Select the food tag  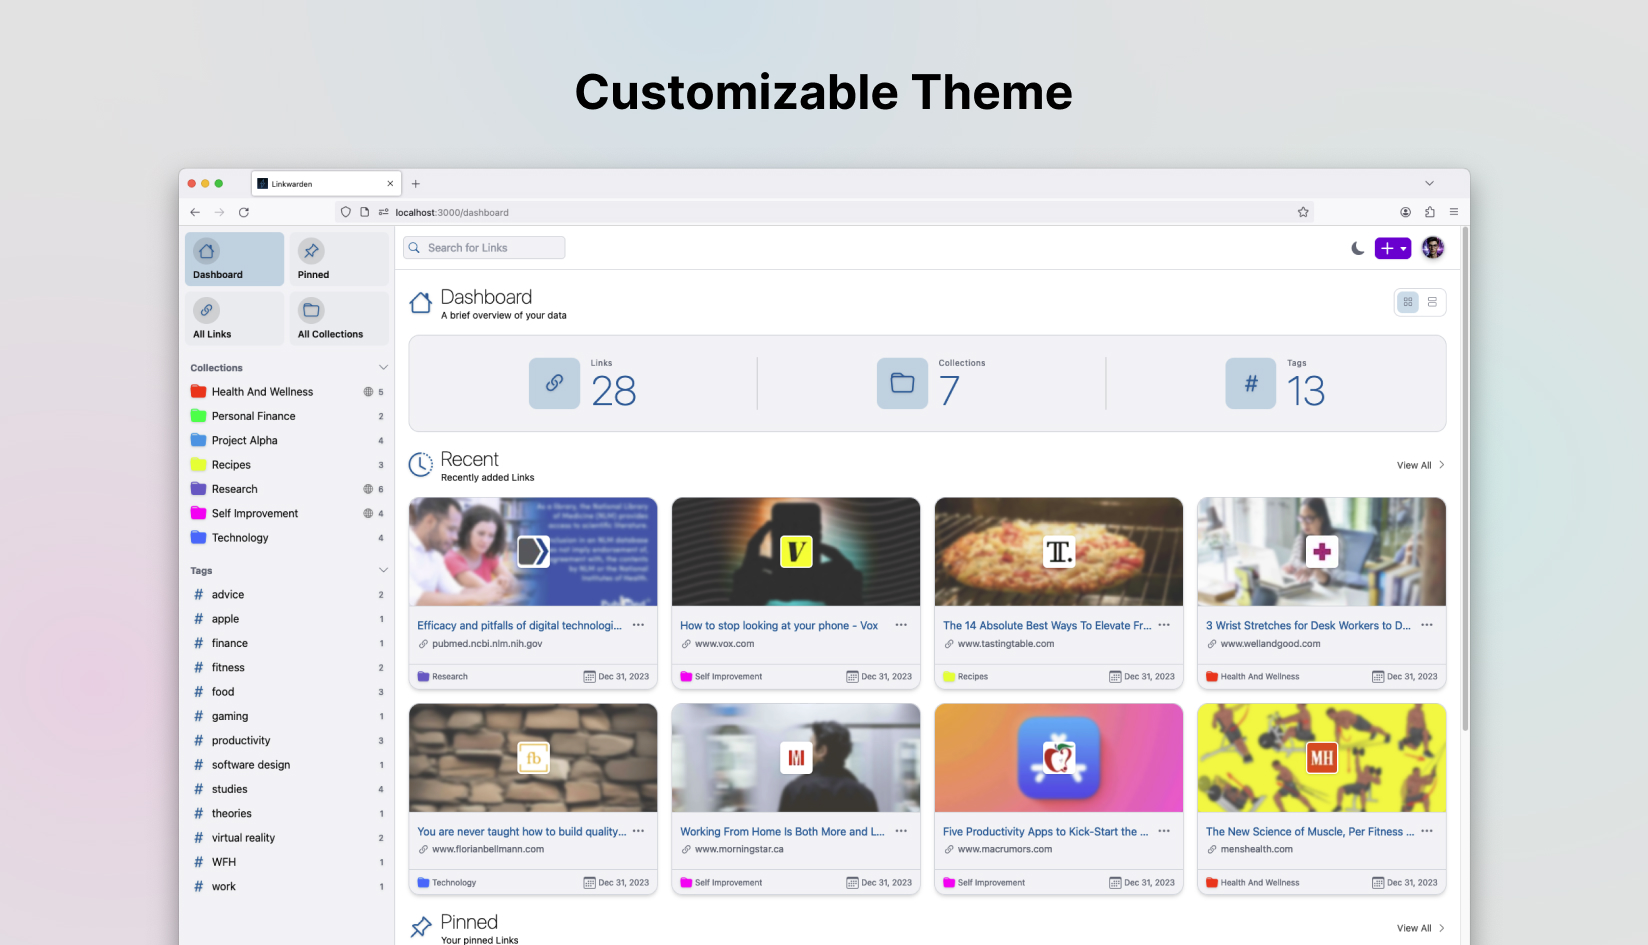pyautogui.click(x=288, y=692)
